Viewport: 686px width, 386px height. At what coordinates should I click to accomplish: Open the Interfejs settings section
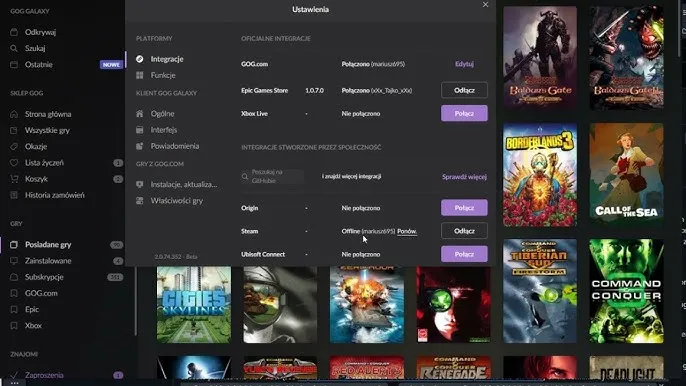tap(164, 130)
